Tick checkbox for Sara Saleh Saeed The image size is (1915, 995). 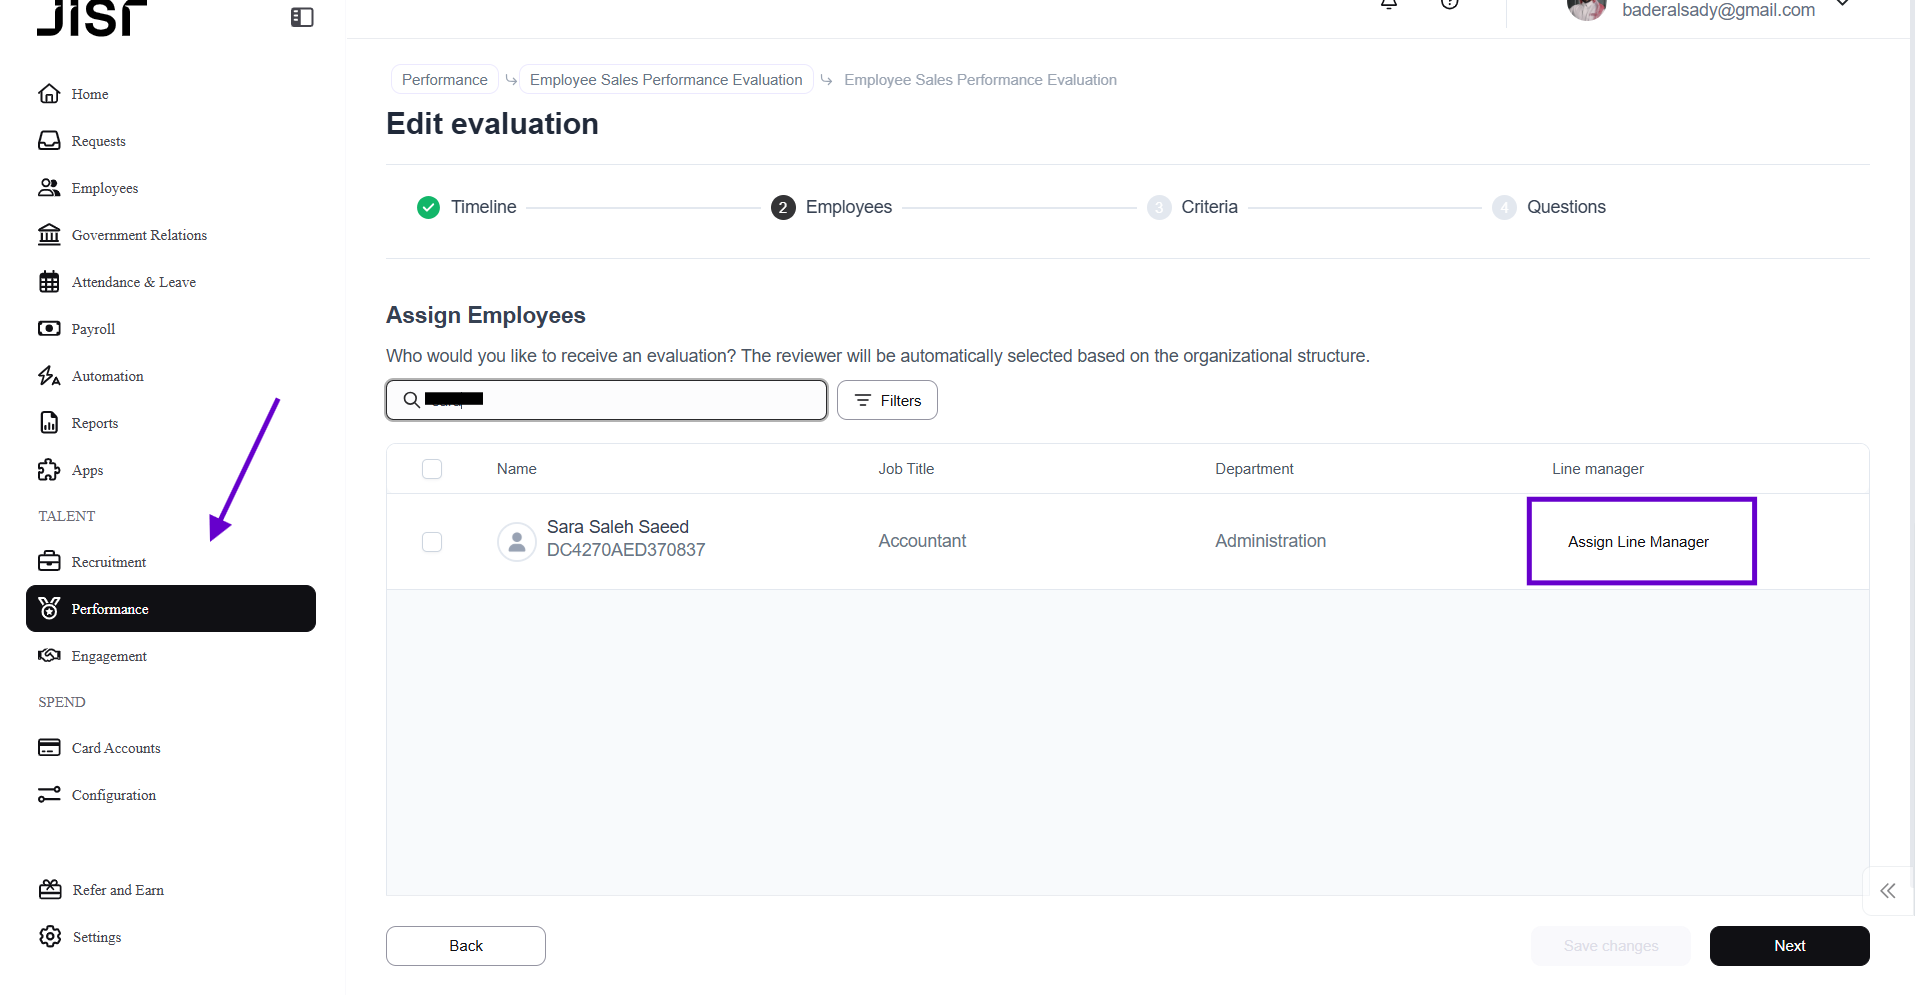tap(432, 542)
